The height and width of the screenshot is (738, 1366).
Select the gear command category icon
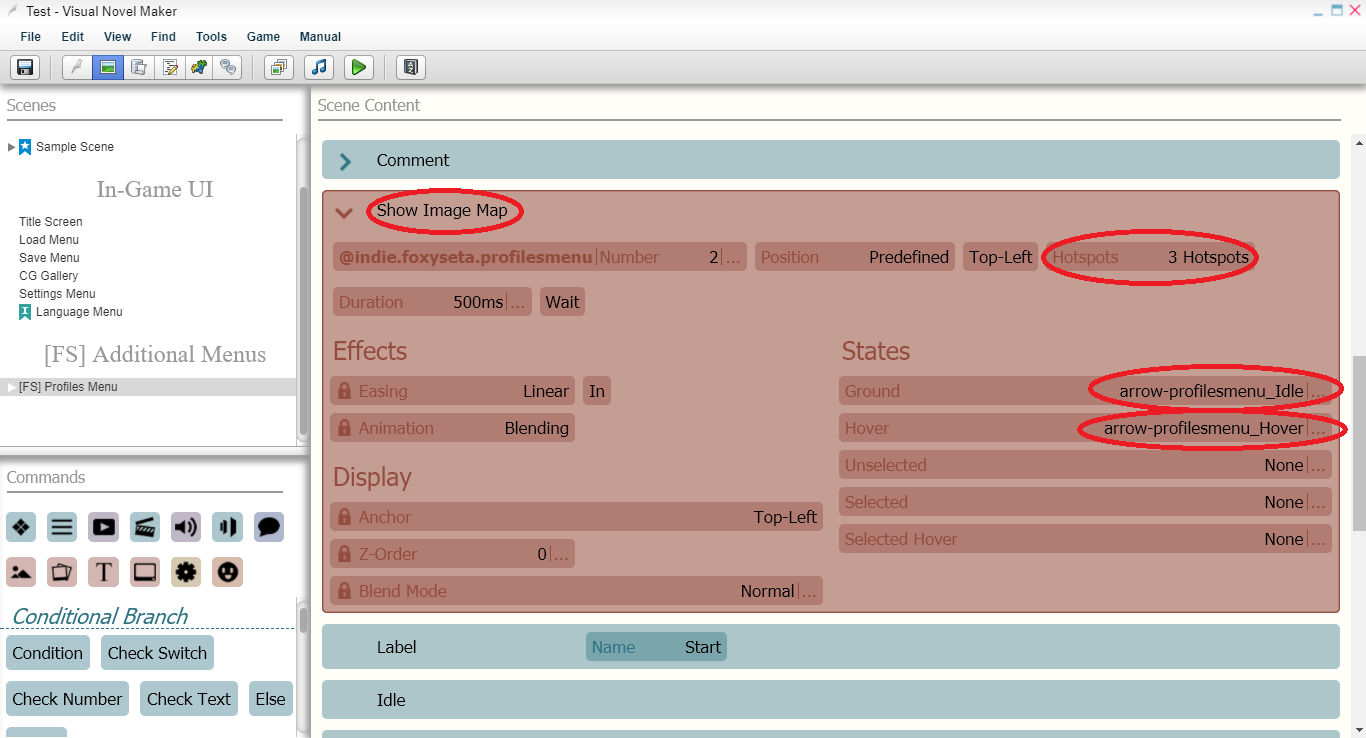coord(185,572)
